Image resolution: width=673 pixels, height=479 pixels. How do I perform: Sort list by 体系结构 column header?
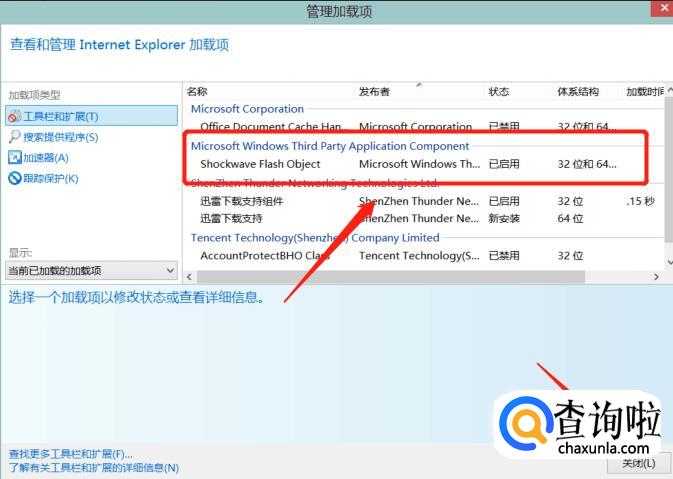(578, 91)
